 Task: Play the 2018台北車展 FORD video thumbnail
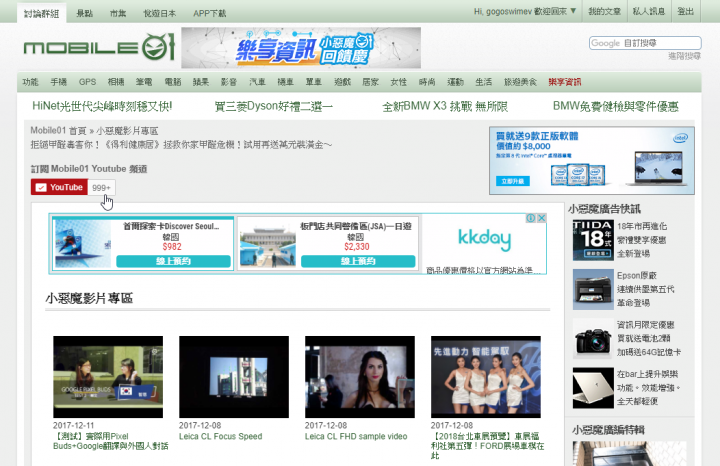coord(485,377)
